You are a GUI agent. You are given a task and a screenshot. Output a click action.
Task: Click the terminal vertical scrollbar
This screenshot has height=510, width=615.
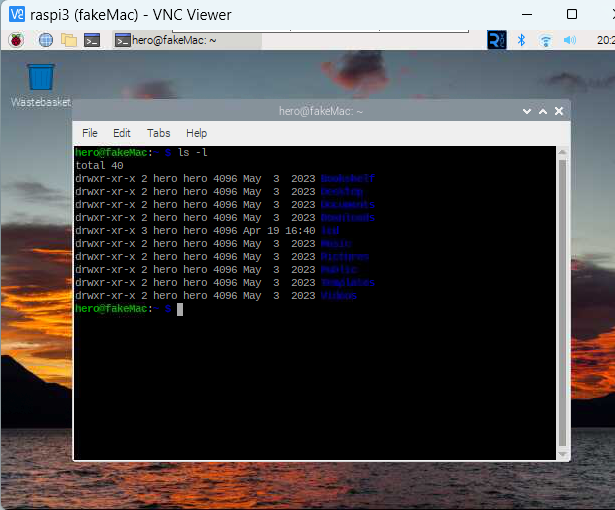click(562, 300)
